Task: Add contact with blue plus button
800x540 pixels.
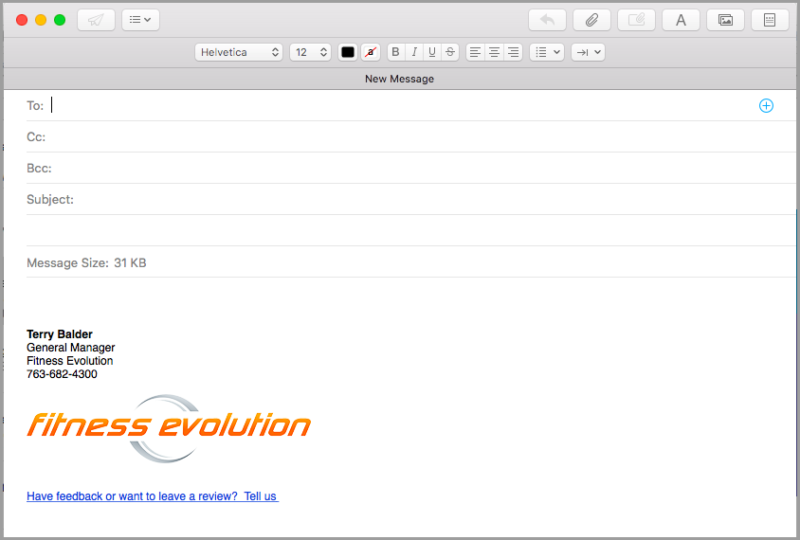Action: tap(766, 106)
